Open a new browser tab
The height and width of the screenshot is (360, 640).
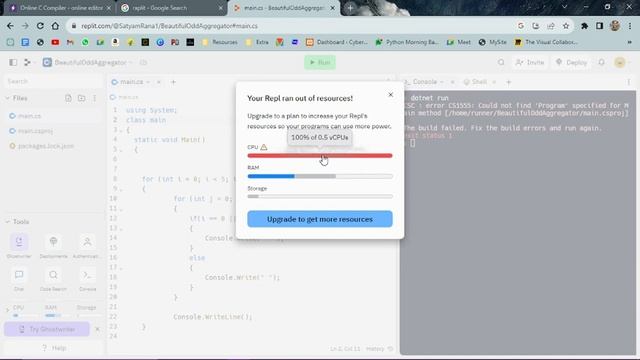(x=350, y=8)
